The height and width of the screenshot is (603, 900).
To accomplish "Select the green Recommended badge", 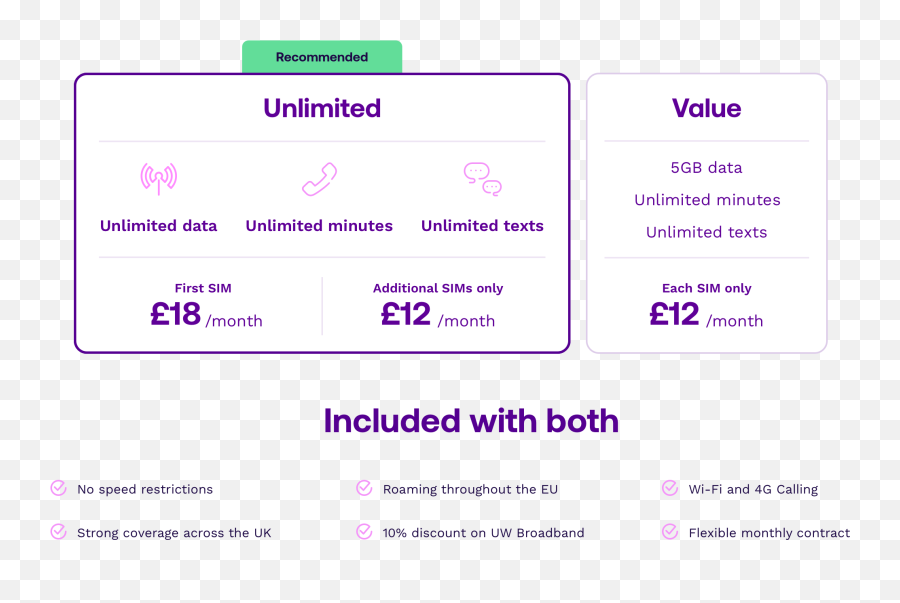I will point(322,57).
